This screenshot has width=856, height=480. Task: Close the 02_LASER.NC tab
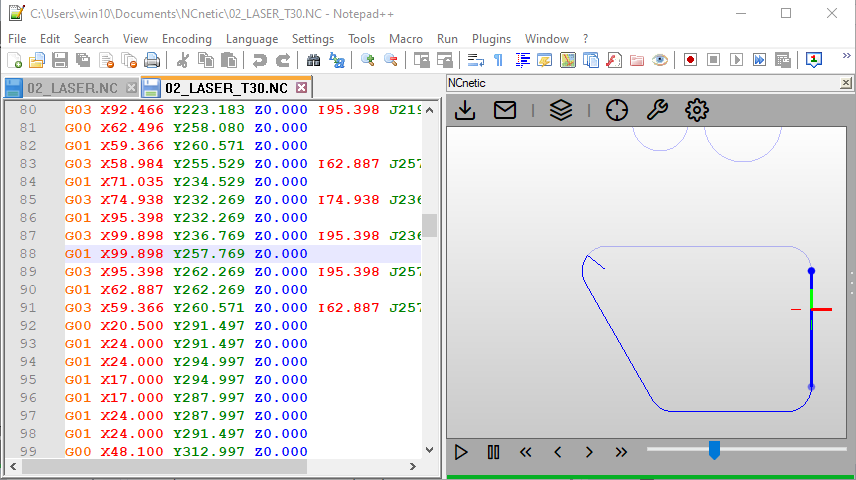pos(131,88)
